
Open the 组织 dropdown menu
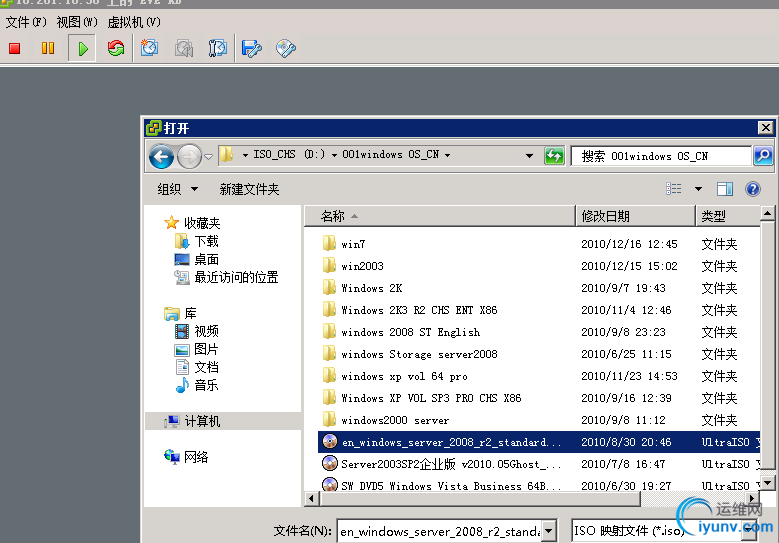(177, 189)
